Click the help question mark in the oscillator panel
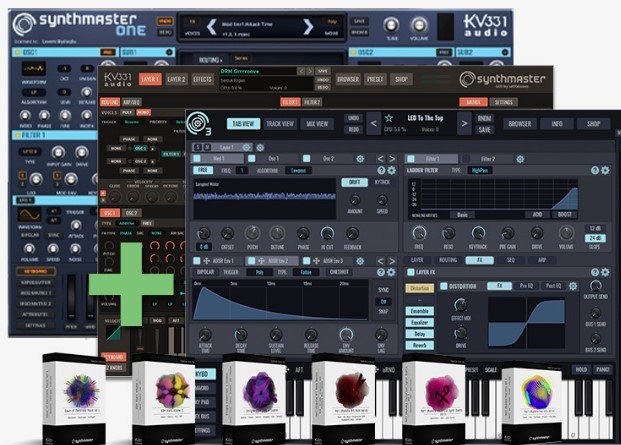The image size is (621, 445). click(381, 170)
